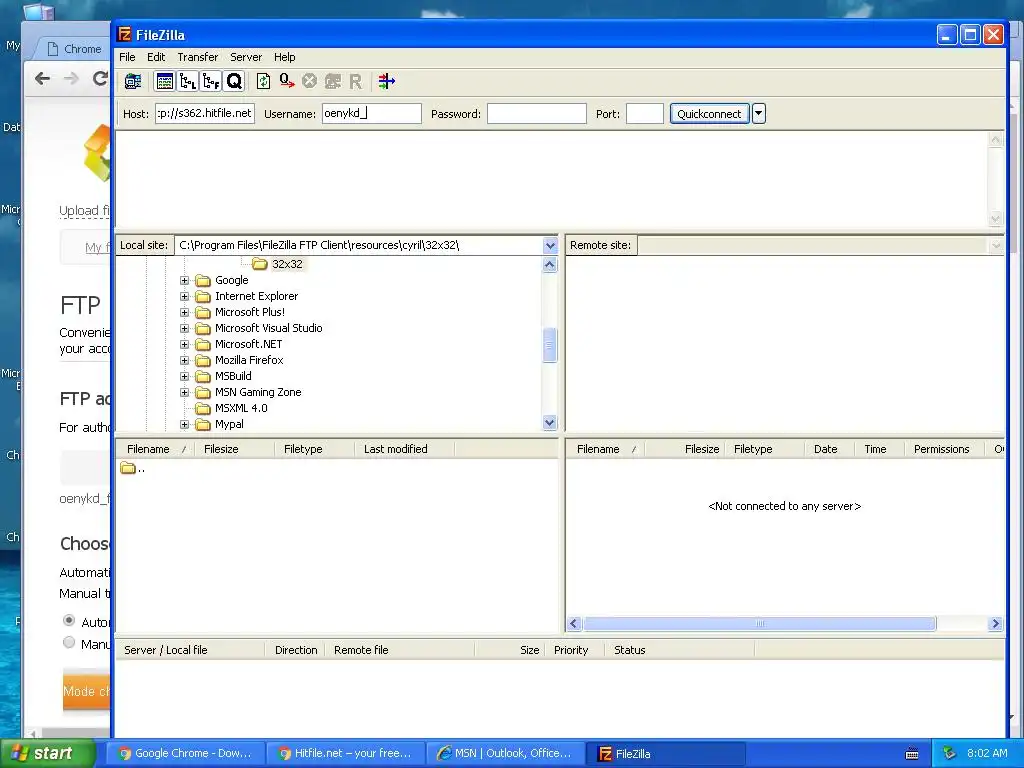This screenshot has height=768, width=1024.
Task: Click the Port input field
Action: tap(645, 114)
